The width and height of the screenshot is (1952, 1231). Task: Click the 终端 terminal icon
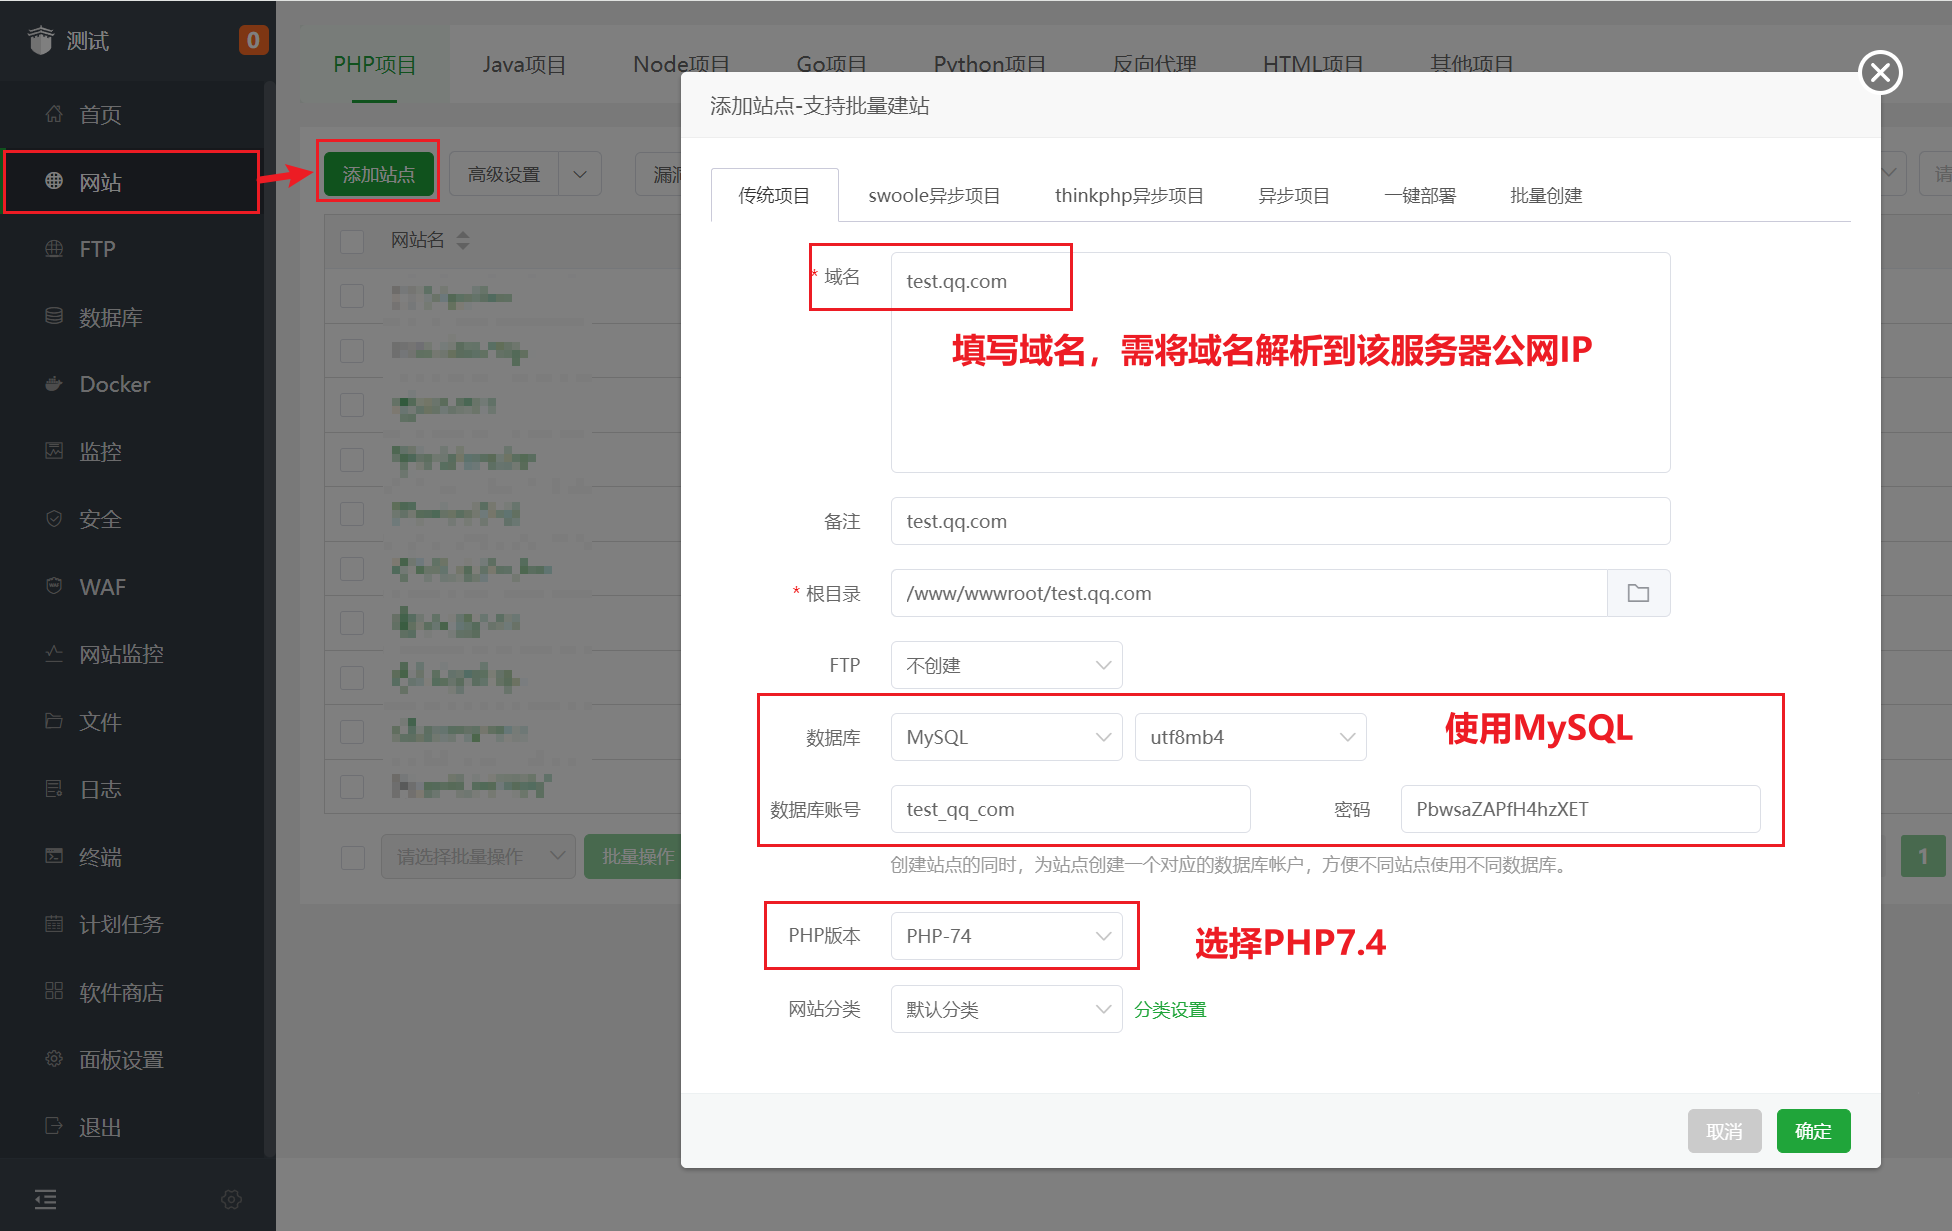coord(54,856)
